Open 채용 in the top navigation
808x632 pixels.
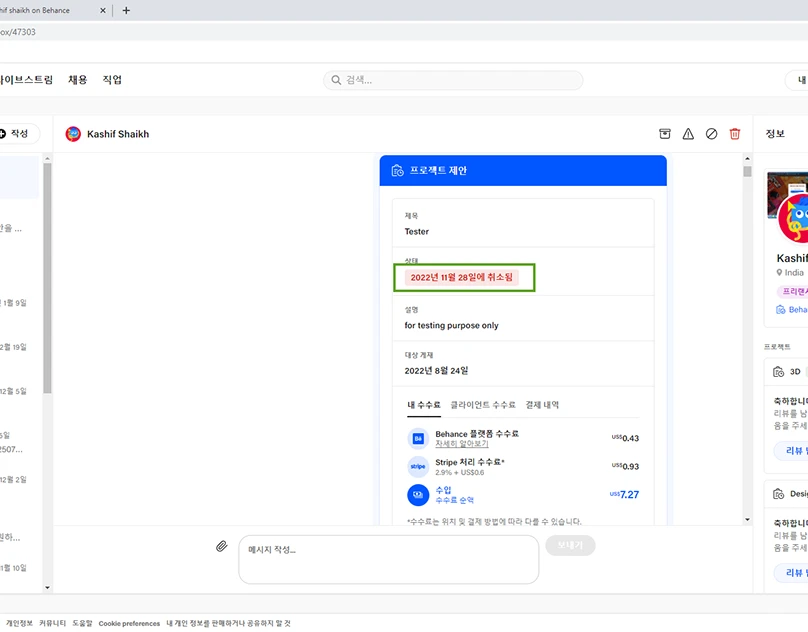coord(78,80)
